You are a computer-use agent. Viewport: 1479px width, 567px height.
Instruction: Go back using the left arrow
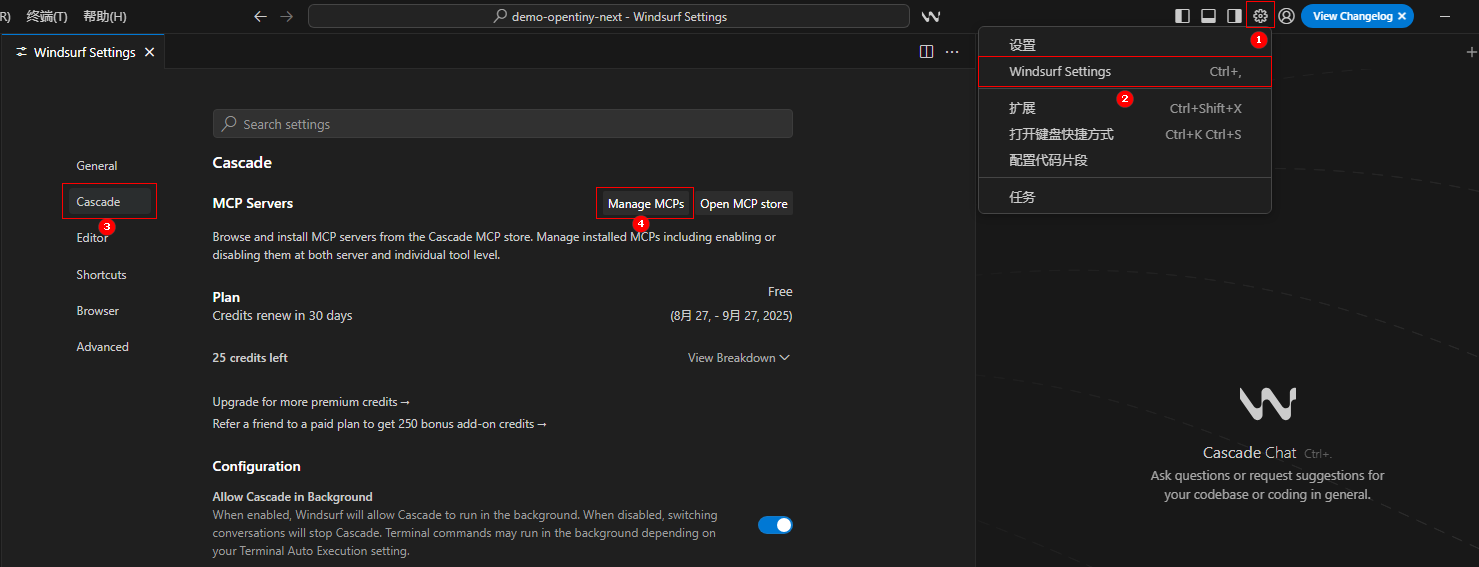point(260,16)
